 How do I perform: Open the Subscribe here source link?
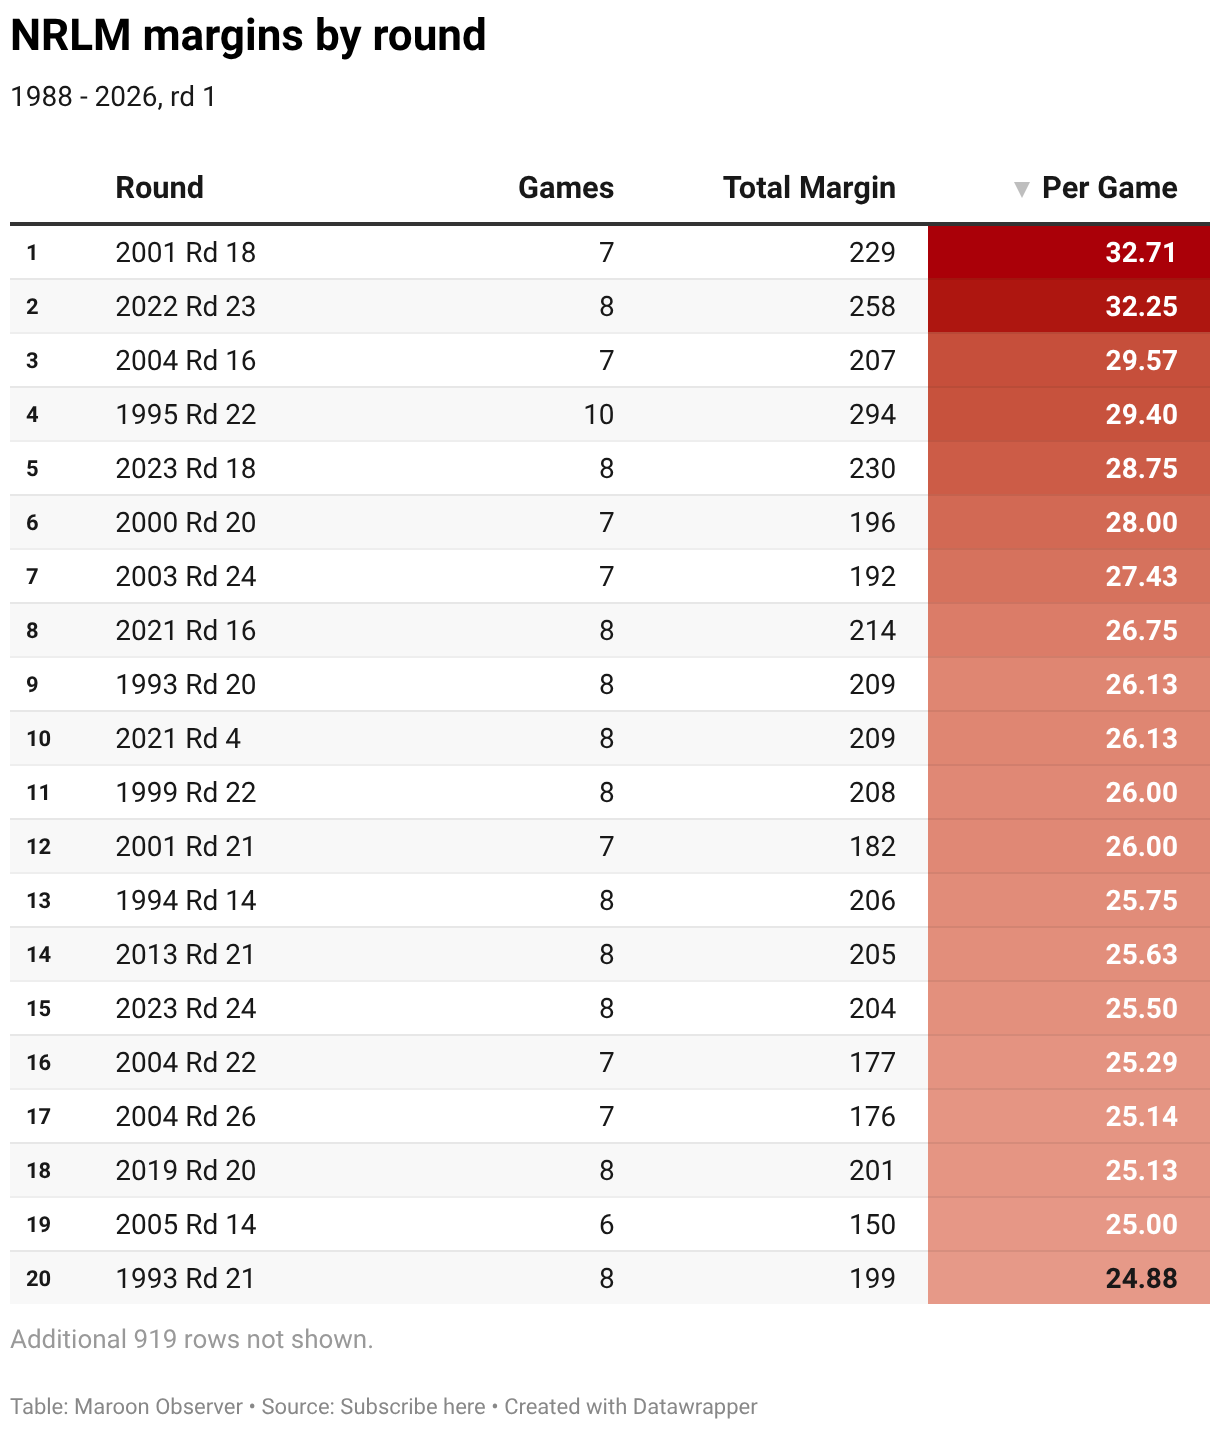click(413, 1406)
